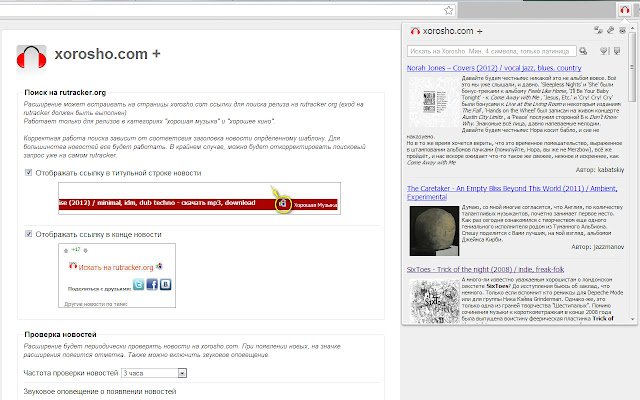The image size is (640, 400).
Task: Toggle "Отображать ссылку в титульной строке новости" checkbox
Action: click(x=29, y=172)
